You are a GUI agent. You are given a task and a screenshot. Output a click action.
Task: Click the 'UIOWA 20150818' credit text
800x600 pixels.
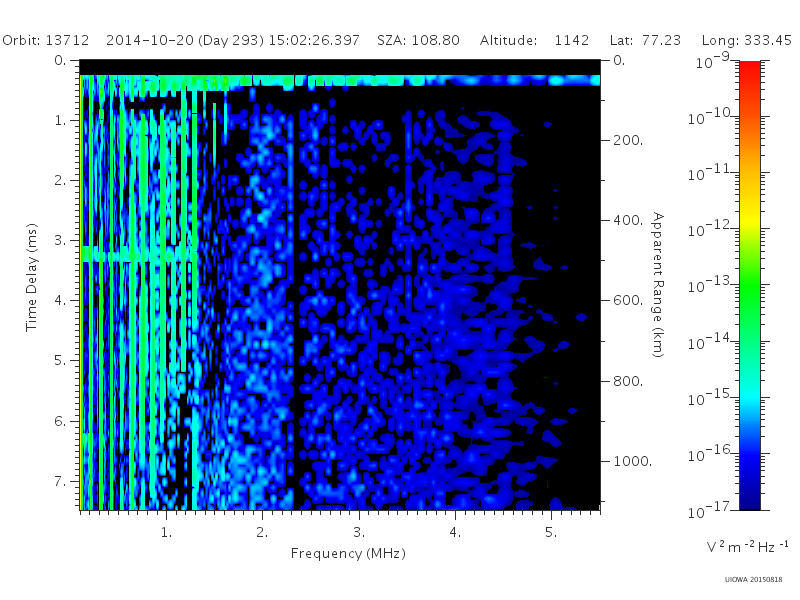click(753, 580)
